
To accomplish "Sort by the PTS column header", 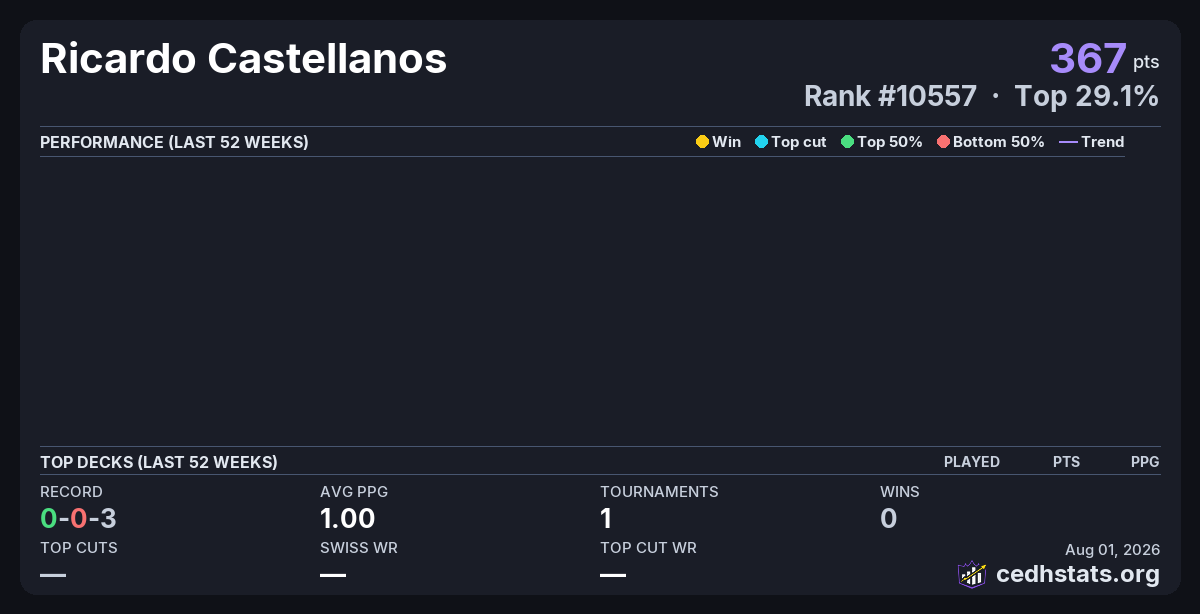I will 1066,462.
